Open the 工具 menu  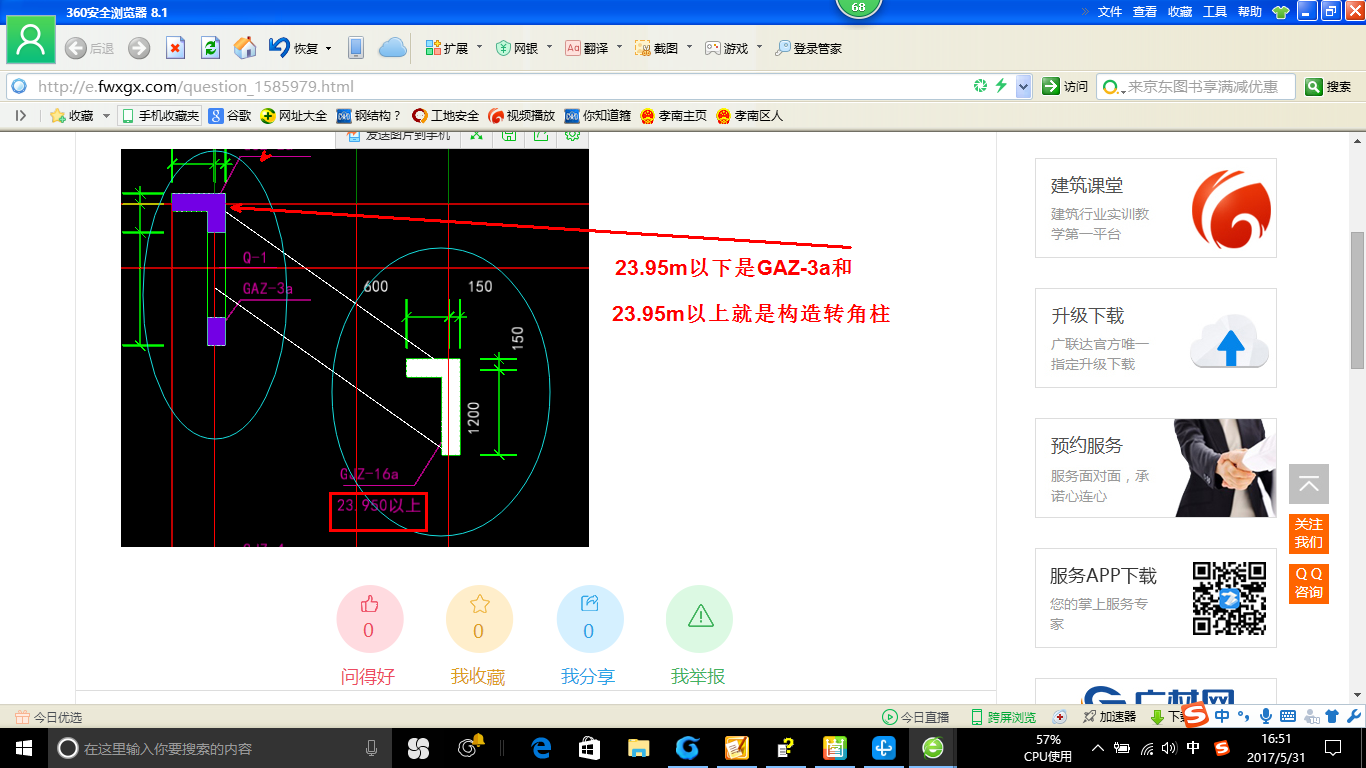[x=1215, y=12]
